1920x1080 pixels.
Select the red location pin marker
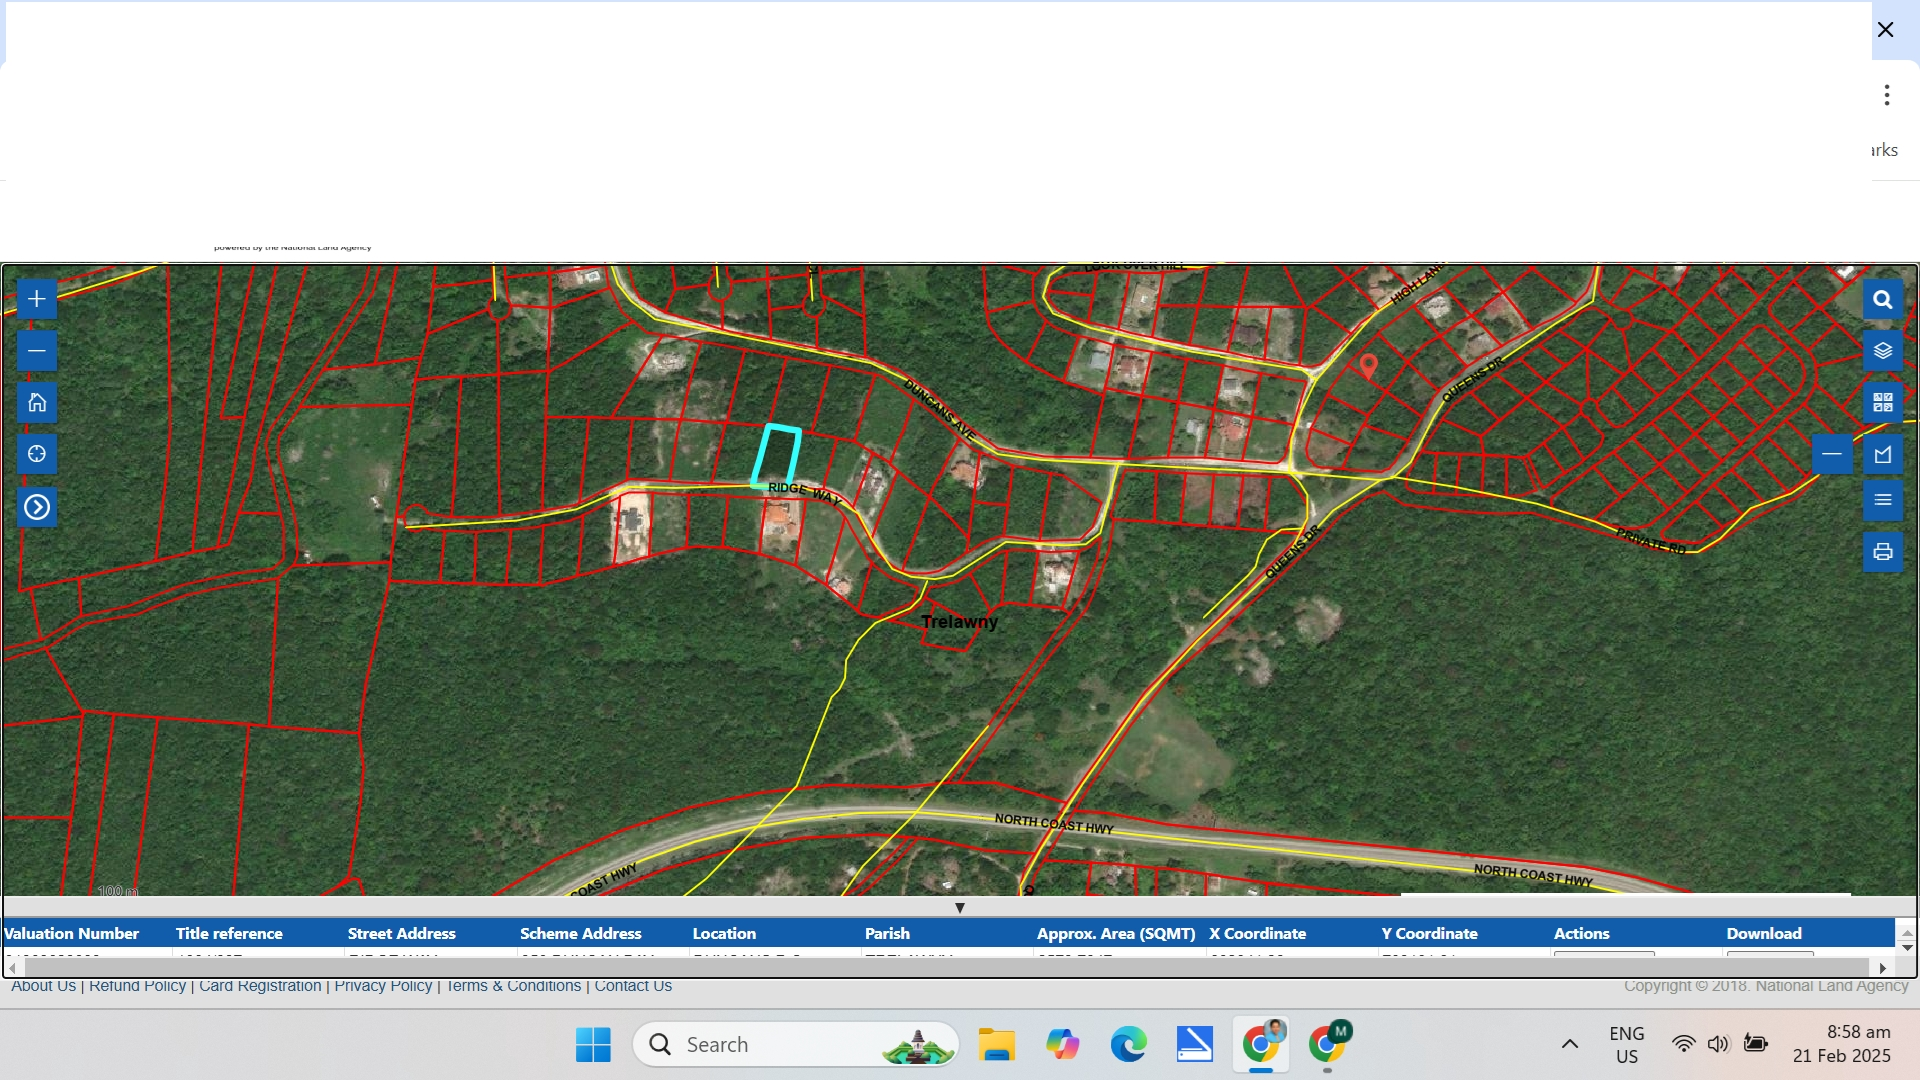[1368, 366]
